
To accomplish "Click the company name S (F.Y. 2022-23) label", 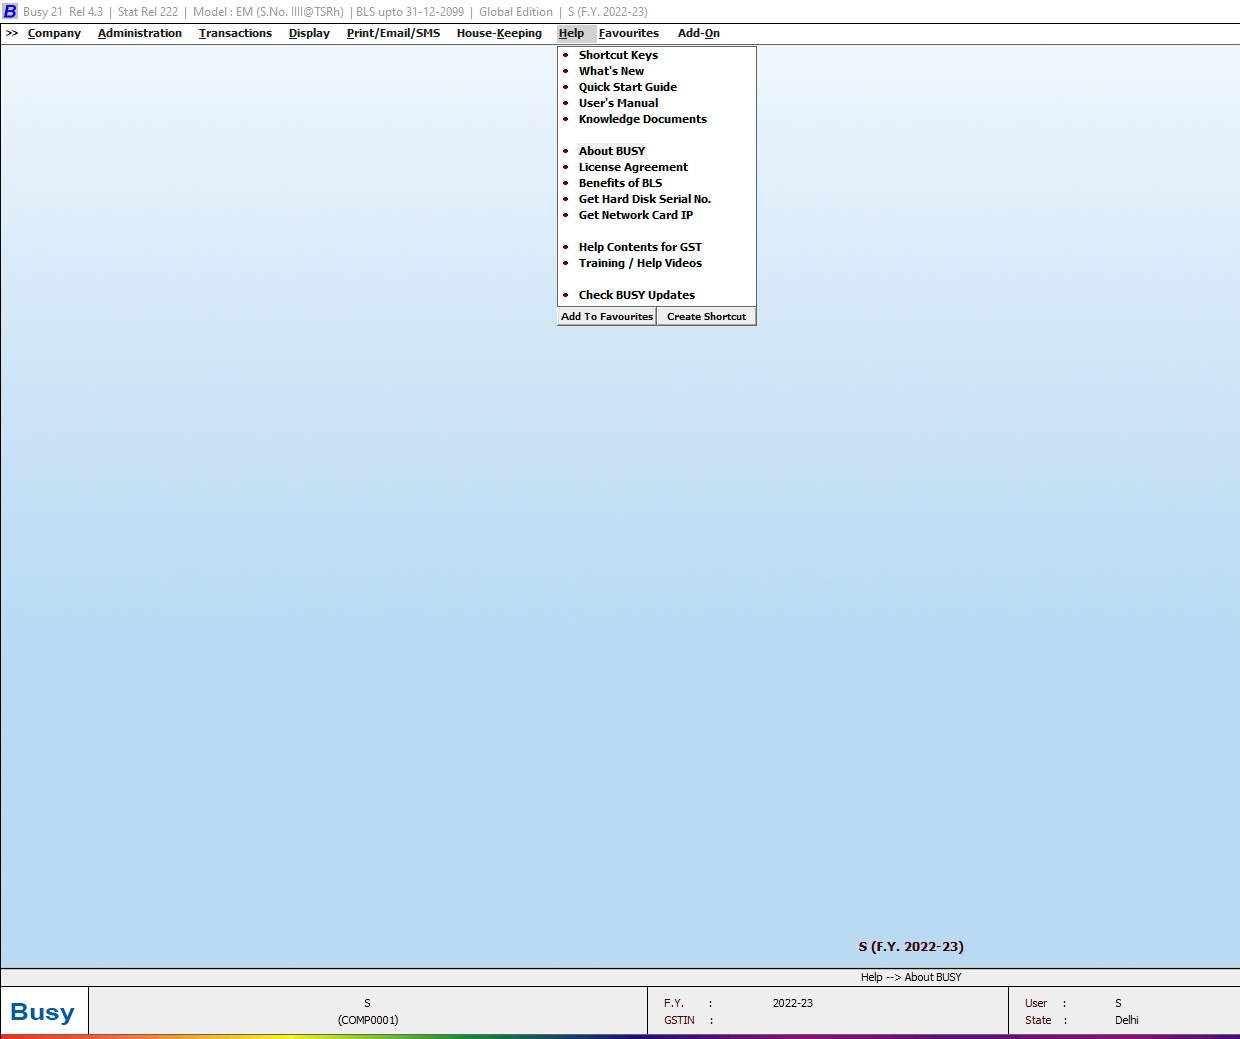I will pyautogui.click(x=911, y=946).
